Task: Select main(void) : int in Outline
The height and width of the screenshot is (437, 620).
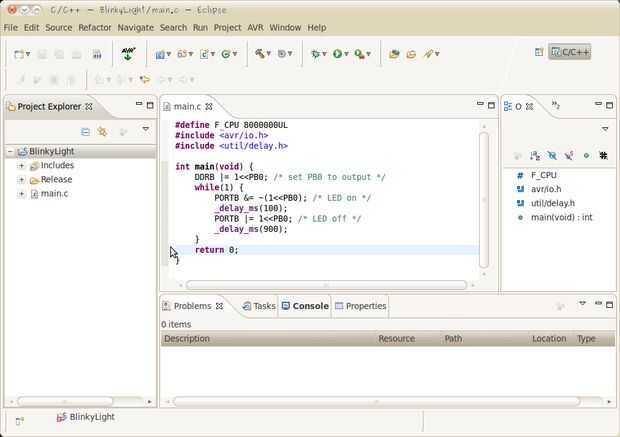Action: pos(560,217)
